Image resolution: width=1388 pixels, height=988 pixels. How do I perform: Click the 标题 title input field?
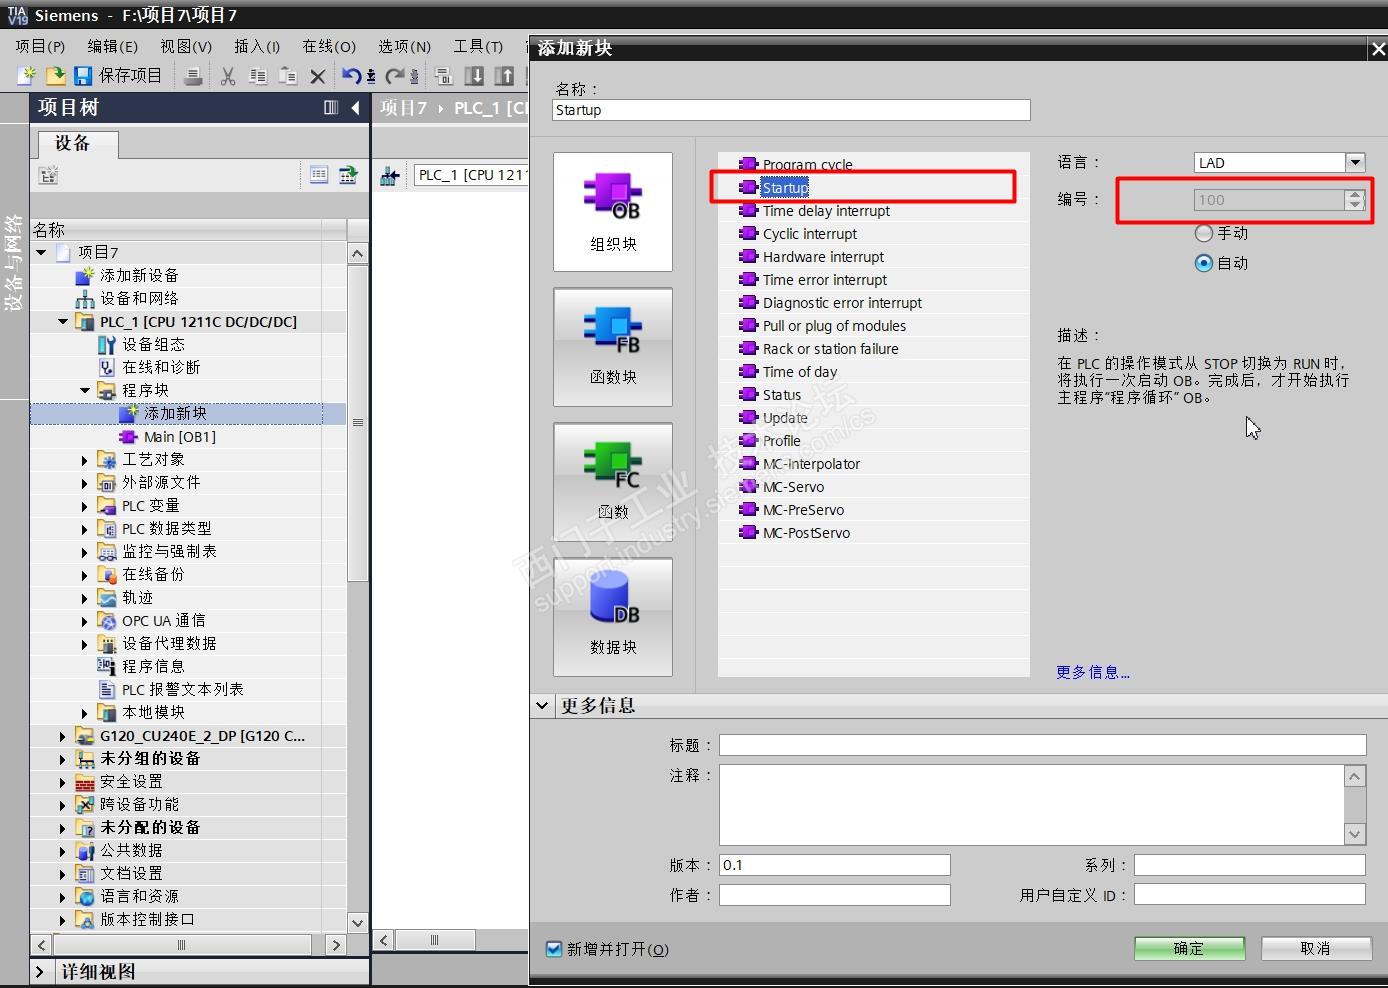(1043, 745)
